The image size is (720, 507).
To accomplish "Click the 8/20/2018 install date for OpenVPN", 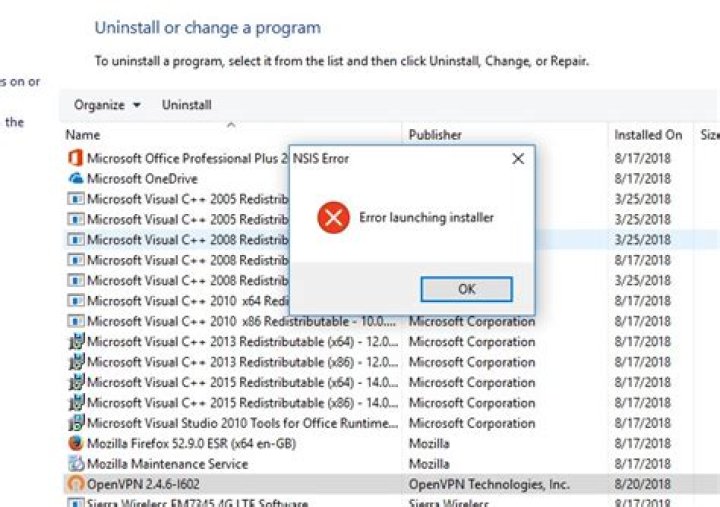I will tap(642, 484).
